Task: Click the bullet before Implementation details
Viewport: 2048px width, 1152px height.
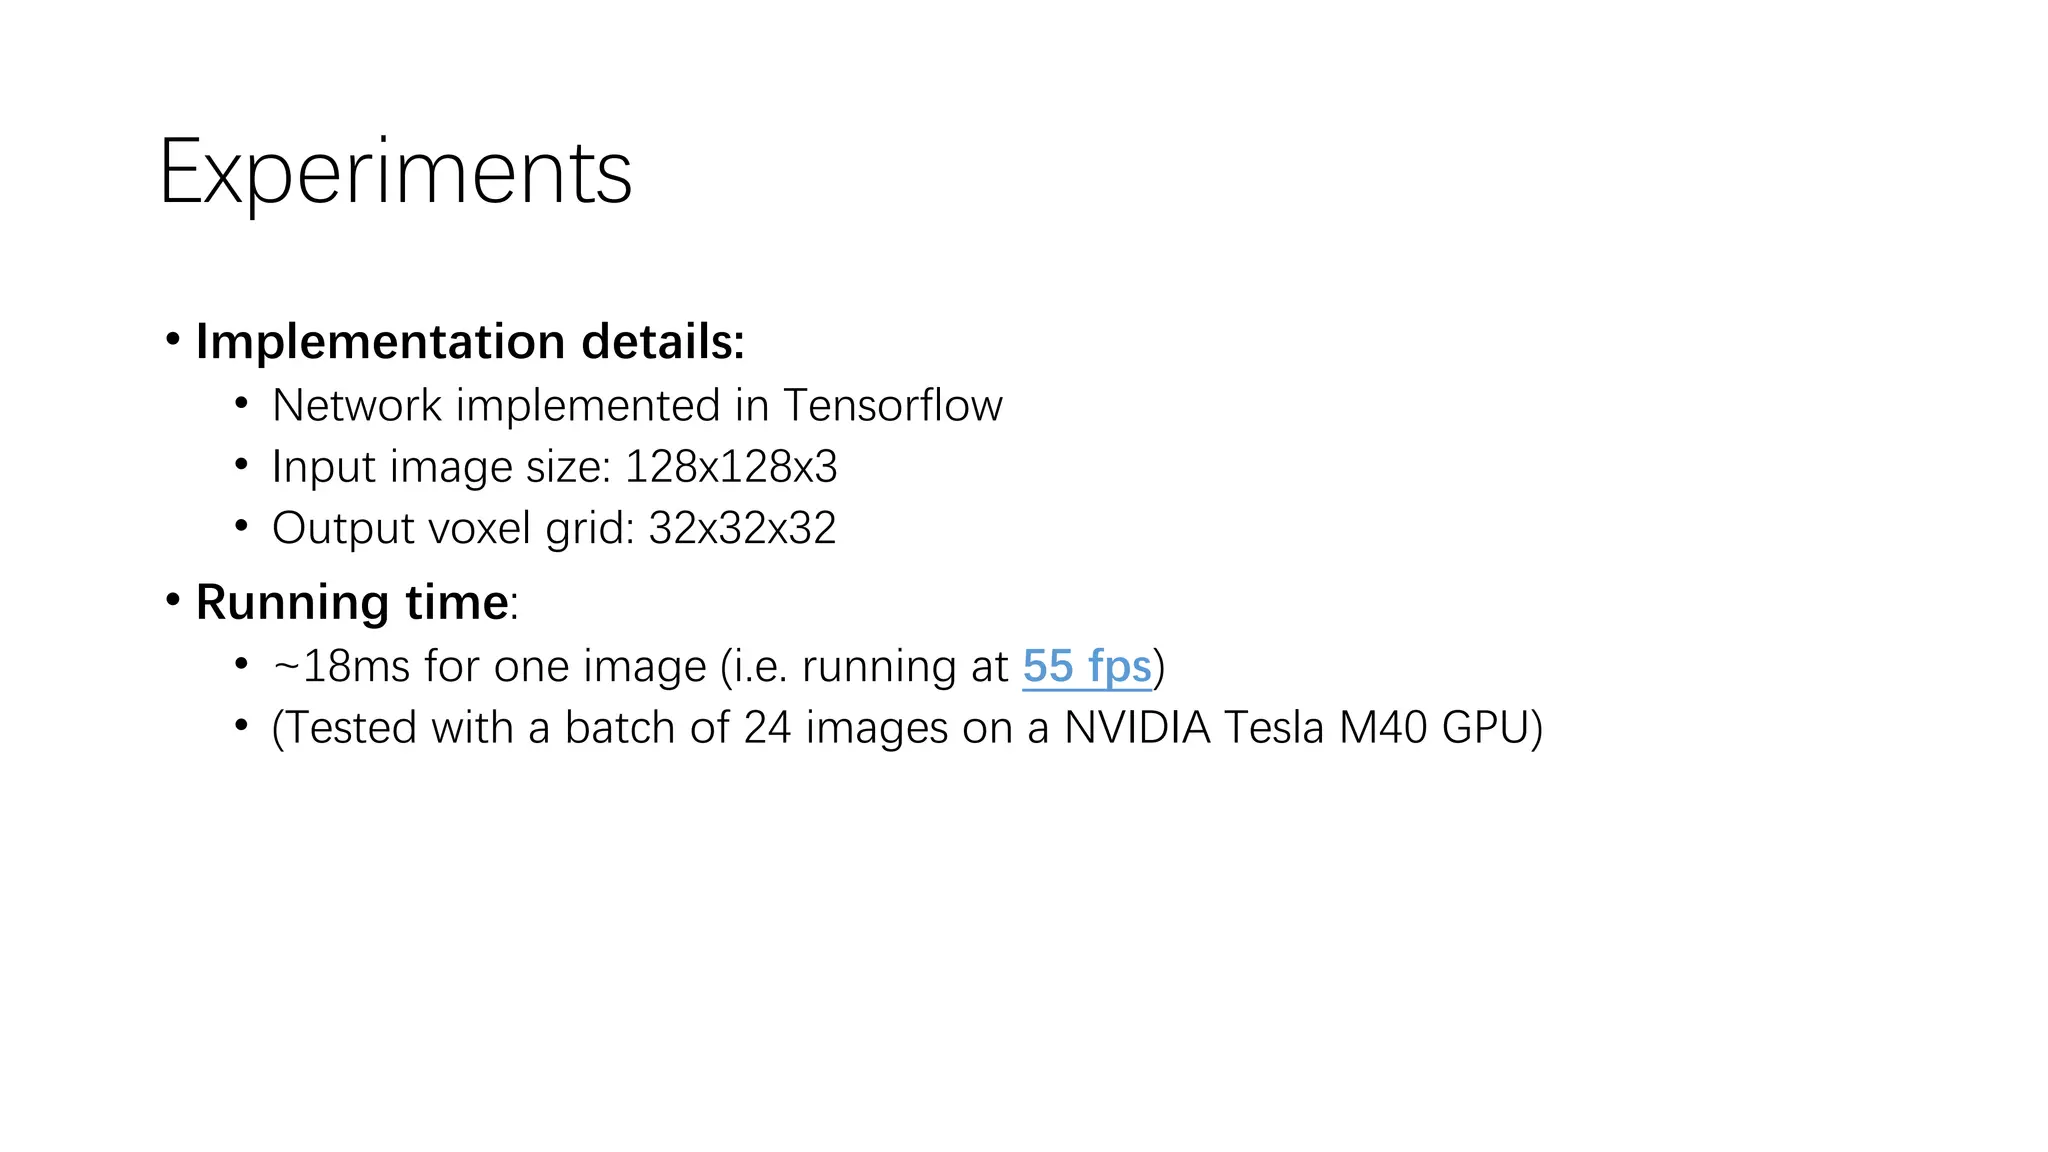Action: pos(173,340)
